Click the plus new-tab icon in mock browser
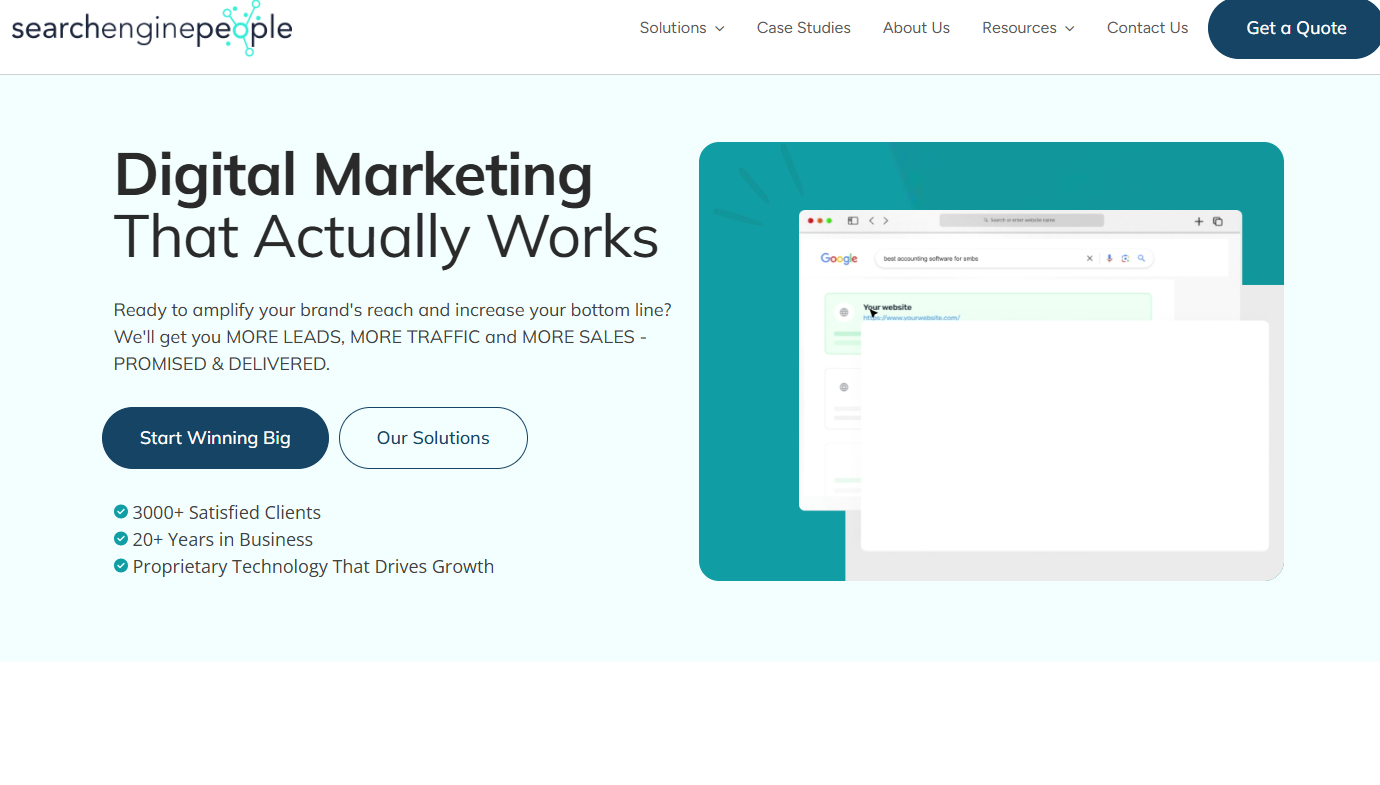This screenshot has height=785, width=1380. click(1199, 221)
